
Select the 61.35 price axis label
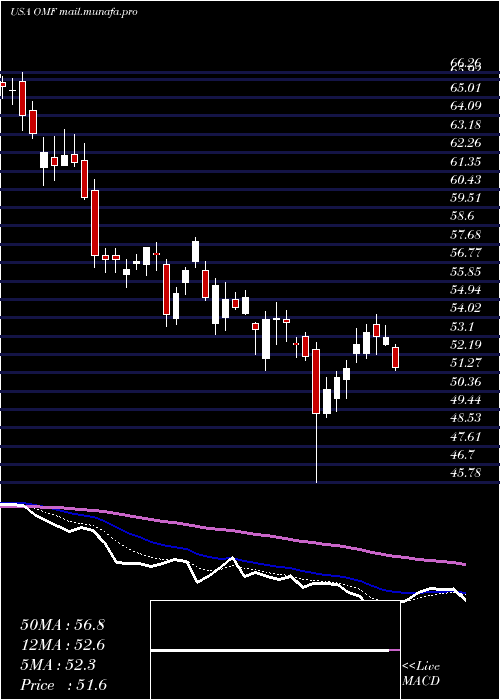pos(466,161)
